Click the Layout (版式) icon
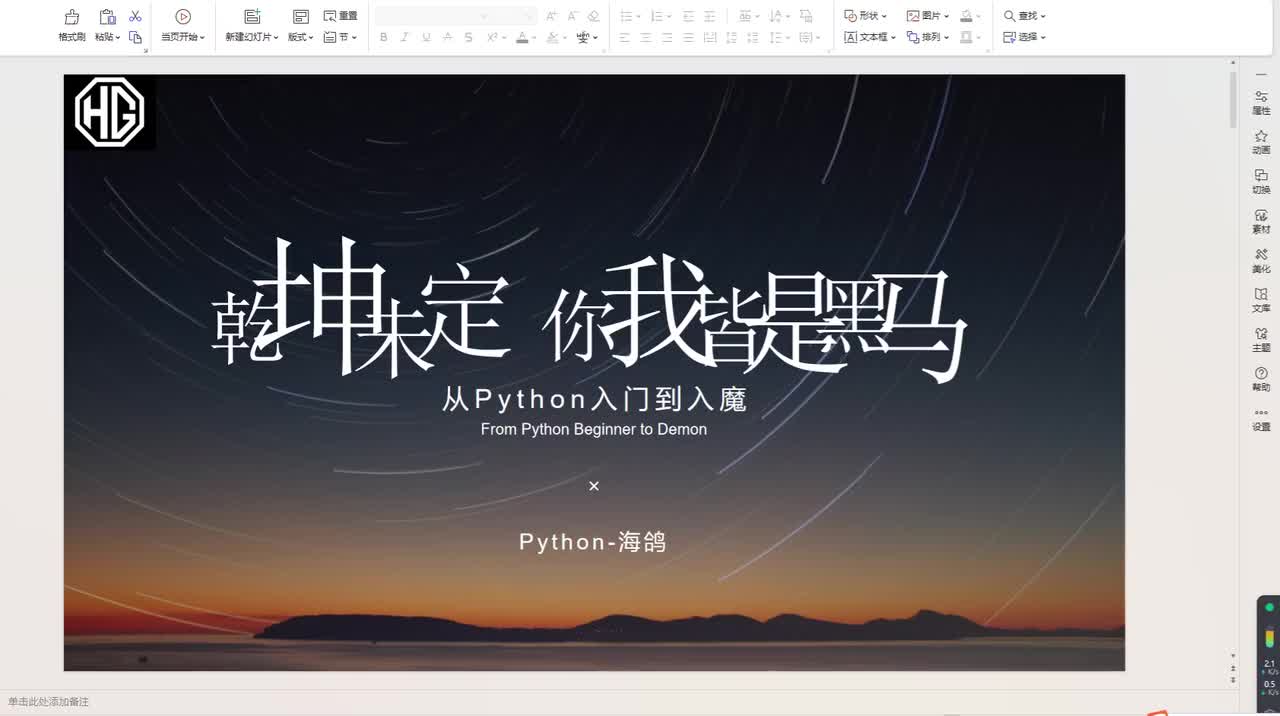This screenshot has width=1280, height=716. 300,17
